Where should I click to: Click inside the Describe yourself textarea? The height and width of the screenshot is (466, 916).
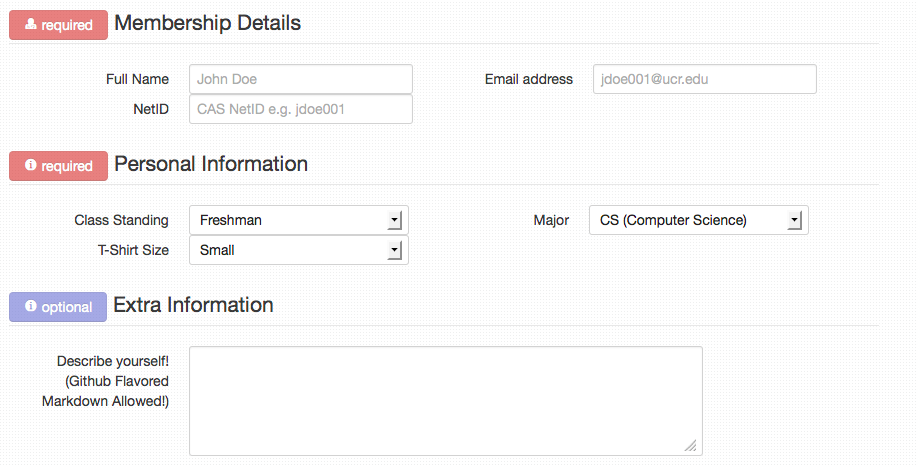click(x=446, y=401)
